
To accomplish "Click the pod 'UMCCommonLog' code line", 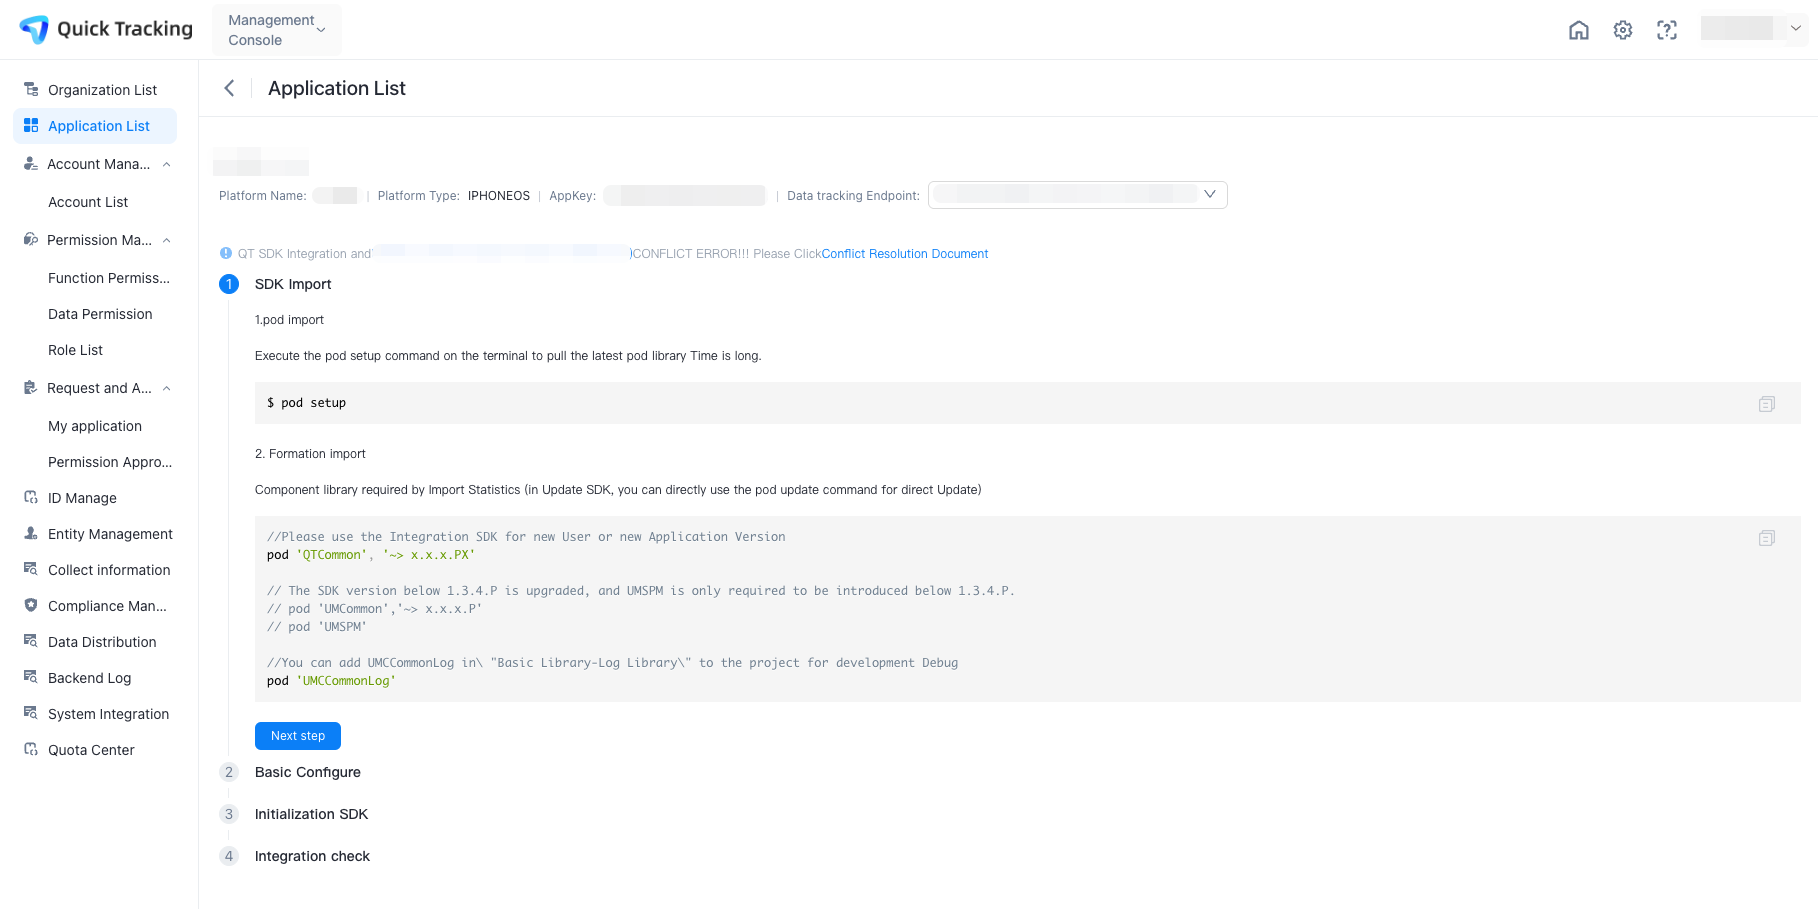I will coord(331,681).
